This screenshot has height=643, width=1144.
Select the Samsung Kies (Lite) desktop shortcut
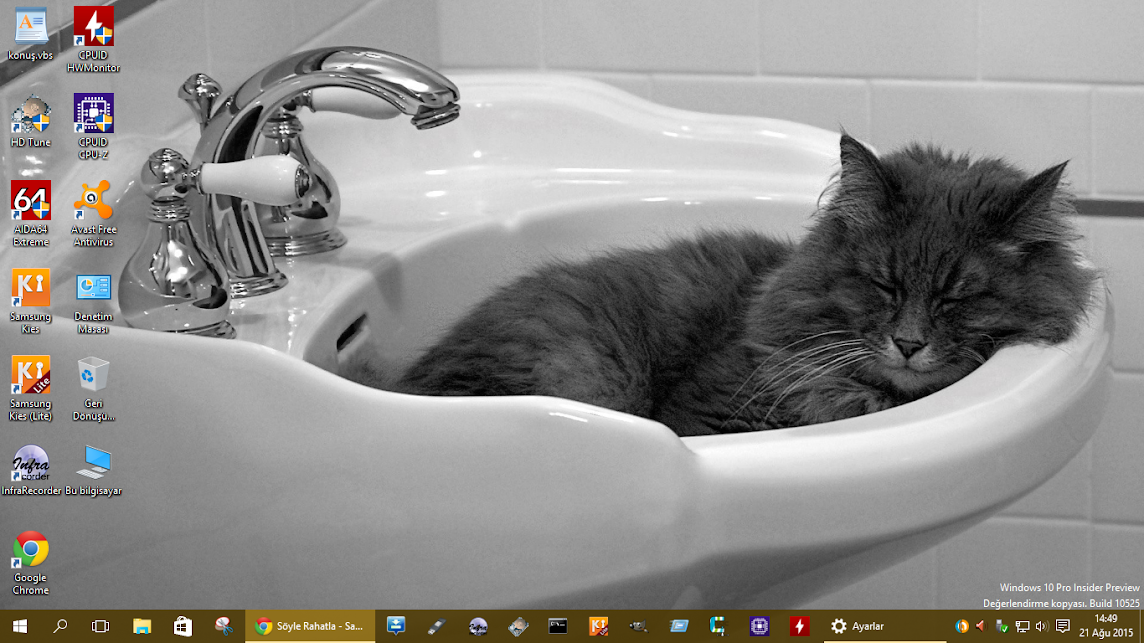coord(31,388)
